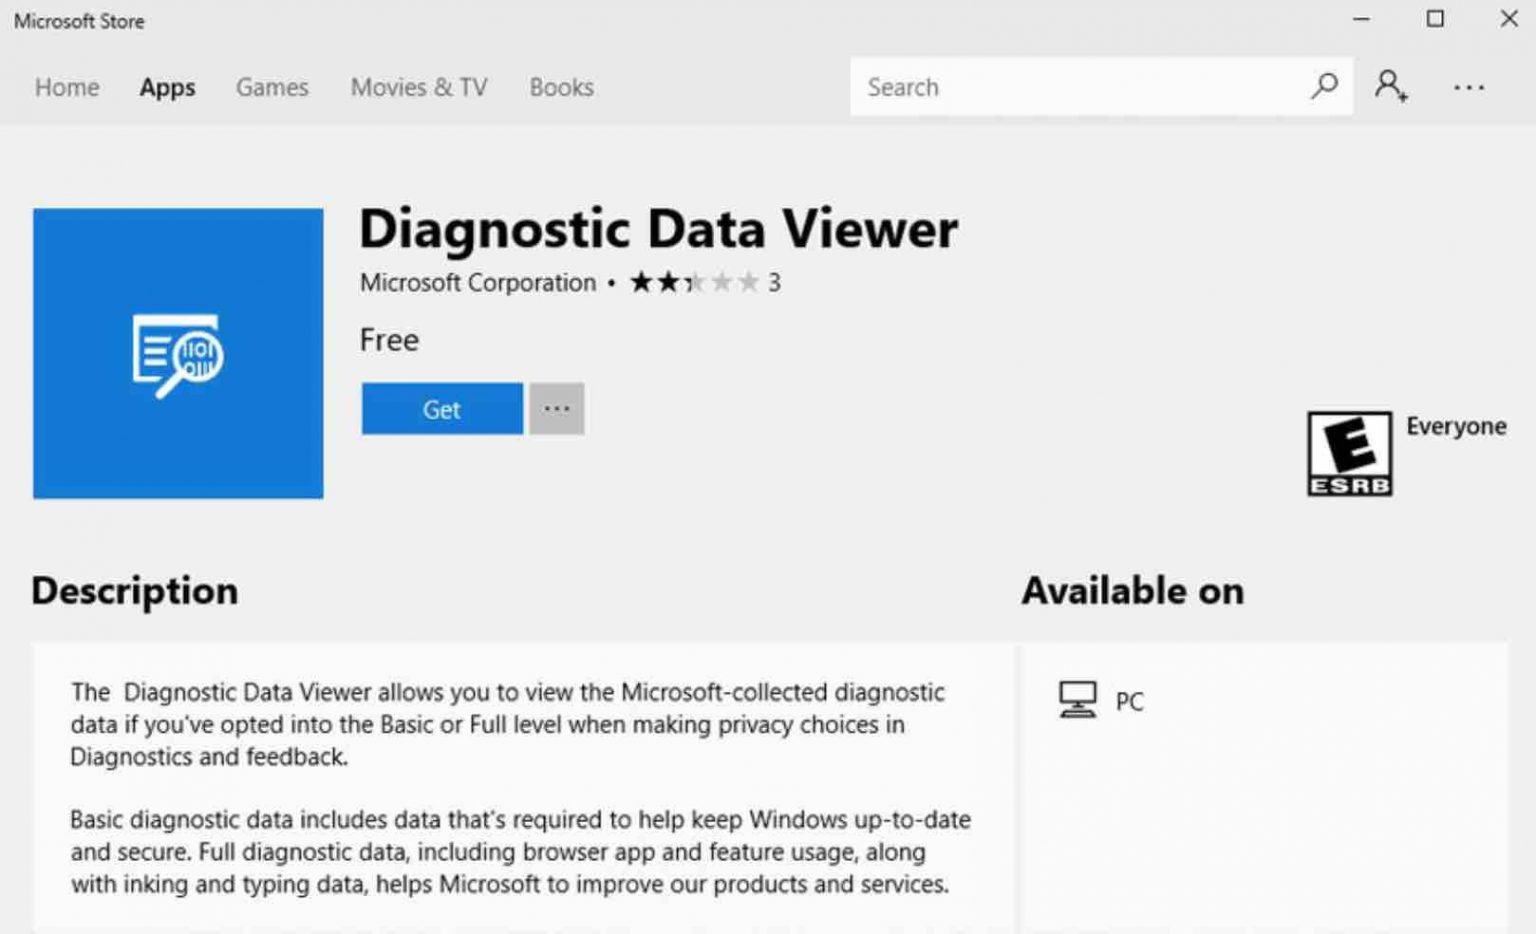Click the Microsoft Store logo text
The image size is (1536, 934).
79,20
